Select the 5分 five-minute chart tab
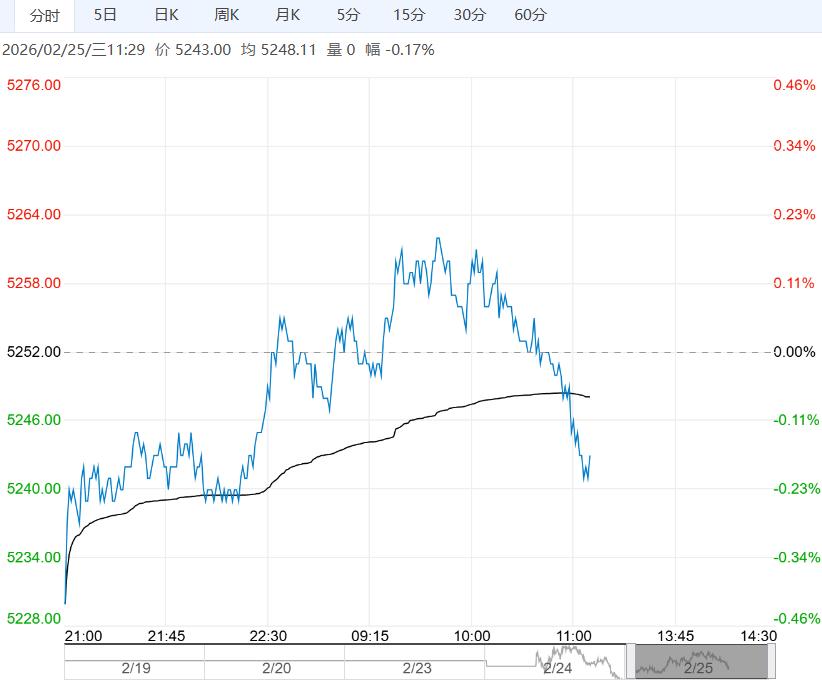 (x=348, y=15)
